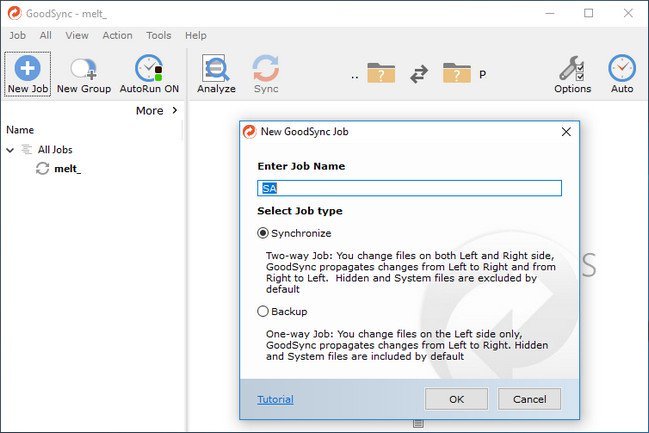
Task: Open the left folder selector icon
Action: coord(381,73)
